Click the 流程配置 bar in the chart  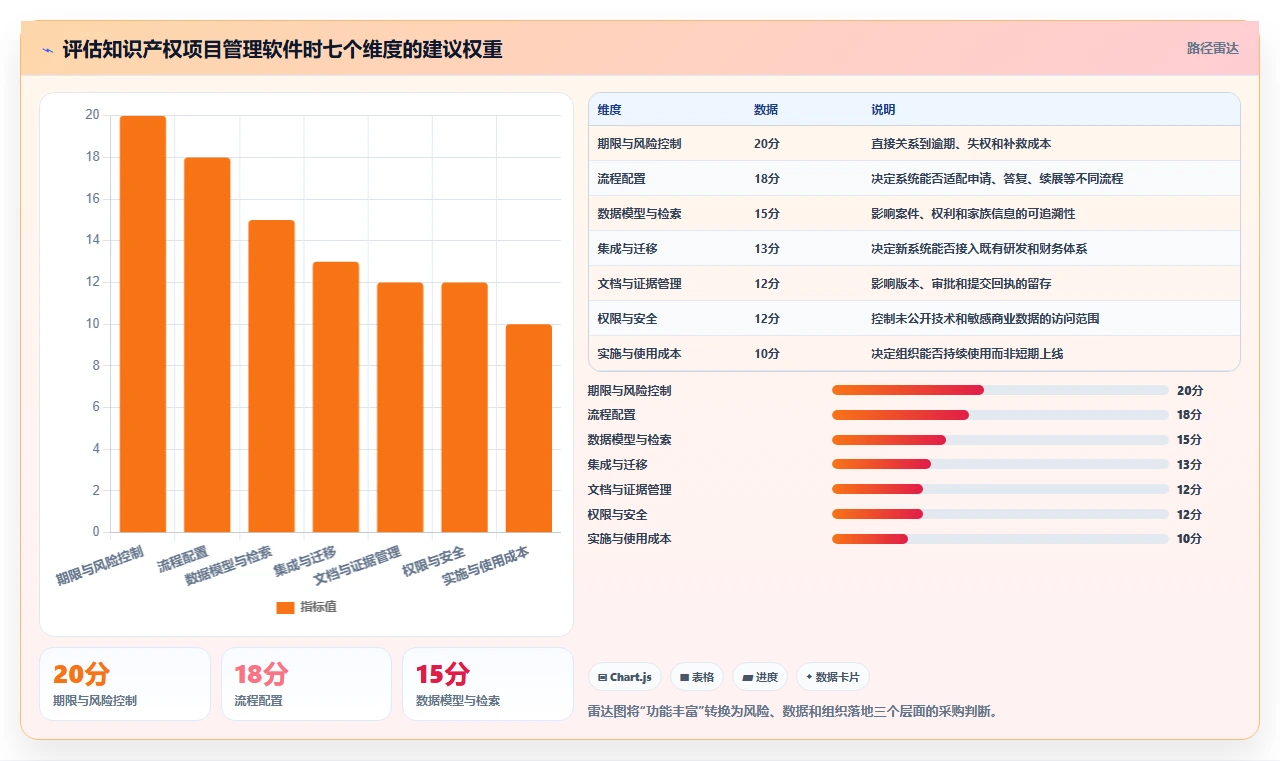(x=207, y=345)
